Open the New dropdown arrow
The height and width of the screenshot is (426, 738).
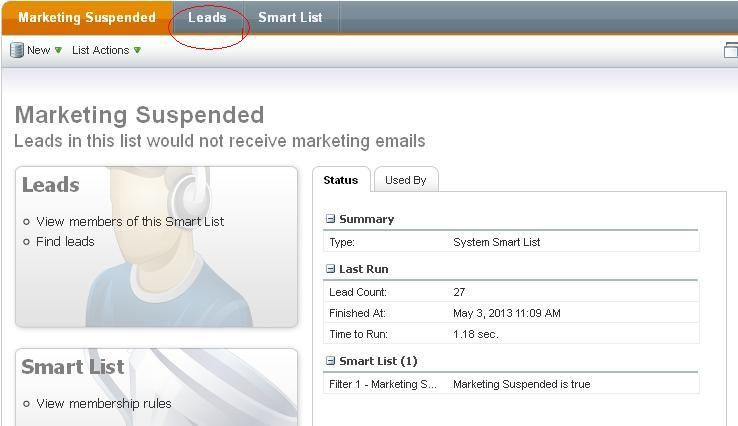[x=58, y=51]
